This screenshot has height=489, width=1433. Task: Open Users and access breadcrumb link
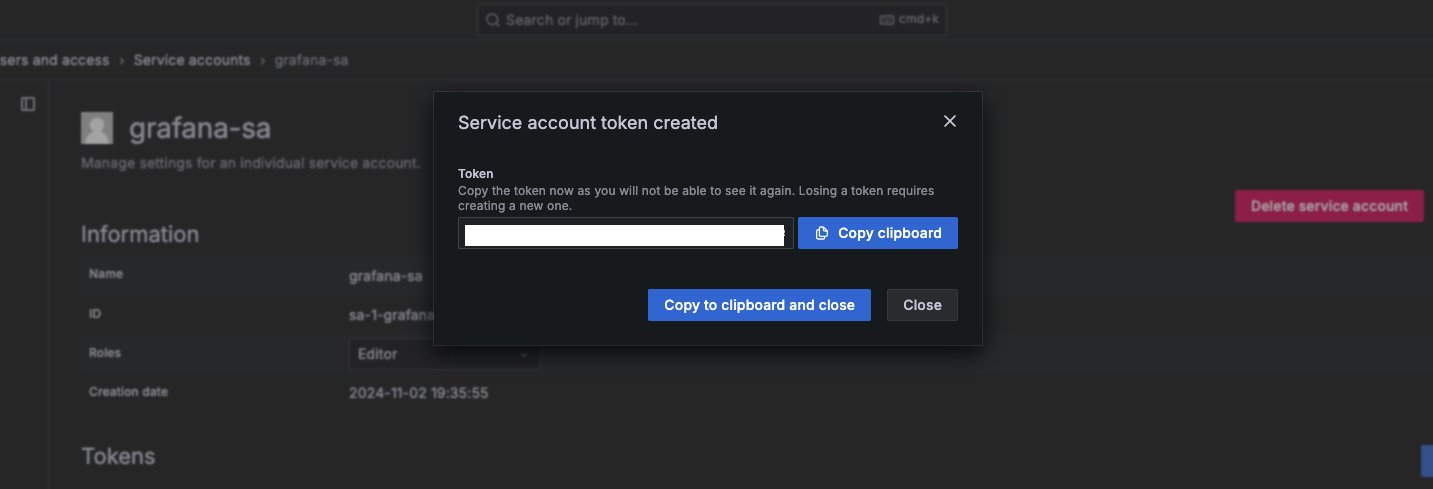55,60
